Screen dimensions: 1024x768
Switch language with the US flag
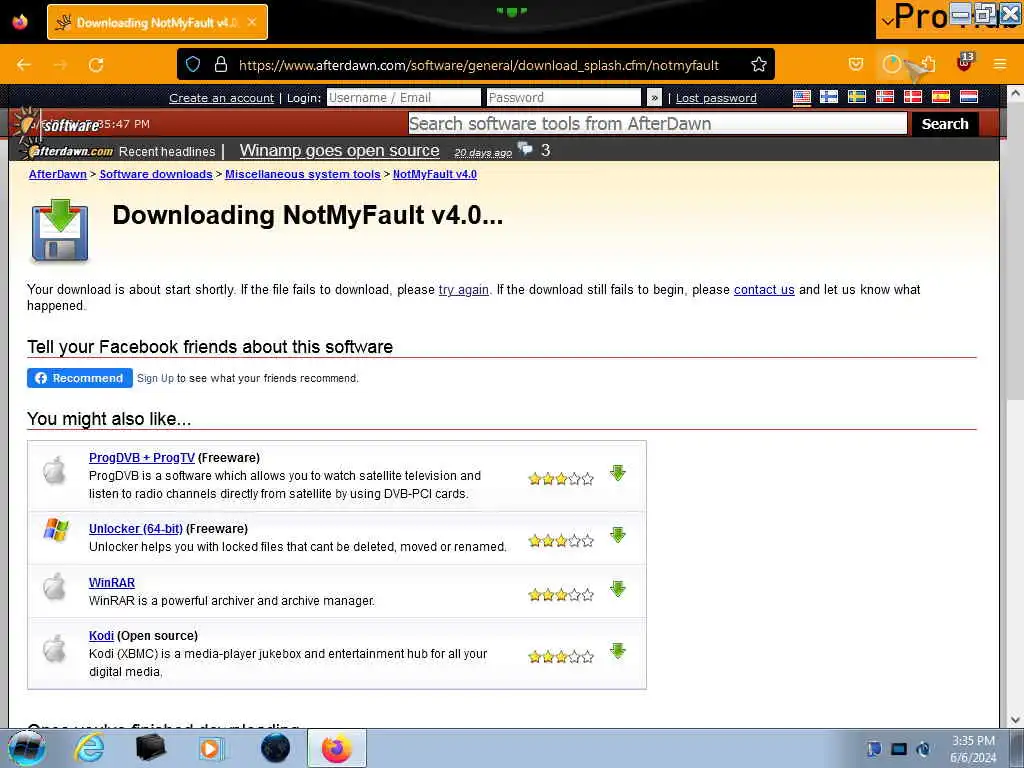802,97
